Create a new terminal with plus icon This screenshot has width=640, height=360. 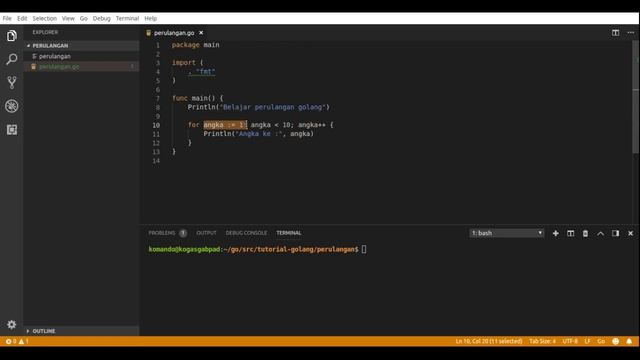[x=556, y=233]
